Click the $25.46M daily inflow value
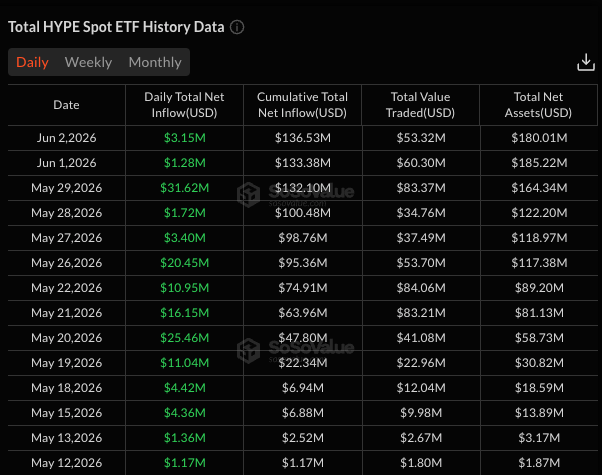Image resolution: width=602 pixels, height=475 pixels. [x=185, y=338]
